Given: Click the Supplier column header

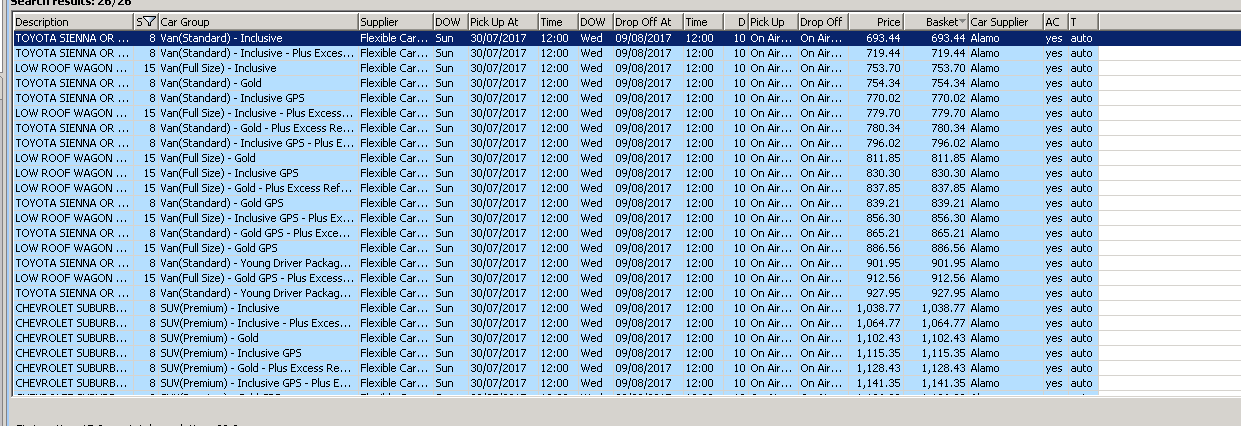Looking at the screenshot, I should click(x=395, y=22).
